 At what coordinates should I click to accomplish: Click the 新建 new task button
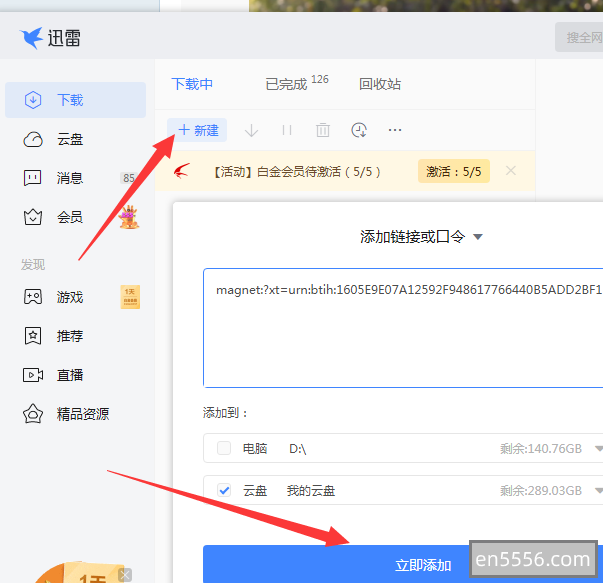pos(198,130)
